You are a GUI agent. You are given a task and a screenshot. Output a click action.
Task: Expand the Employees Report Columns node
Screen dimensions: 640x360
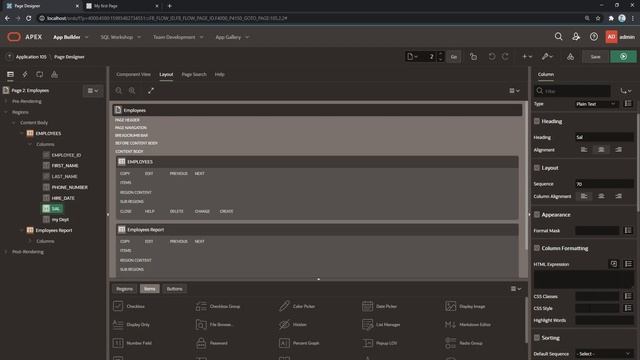pos(29,241)
